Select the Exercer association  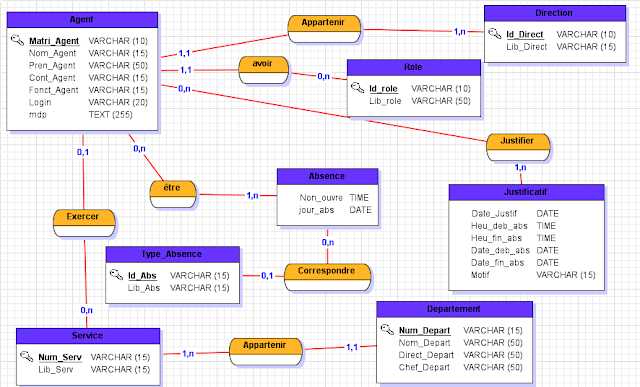coord(84,223)
